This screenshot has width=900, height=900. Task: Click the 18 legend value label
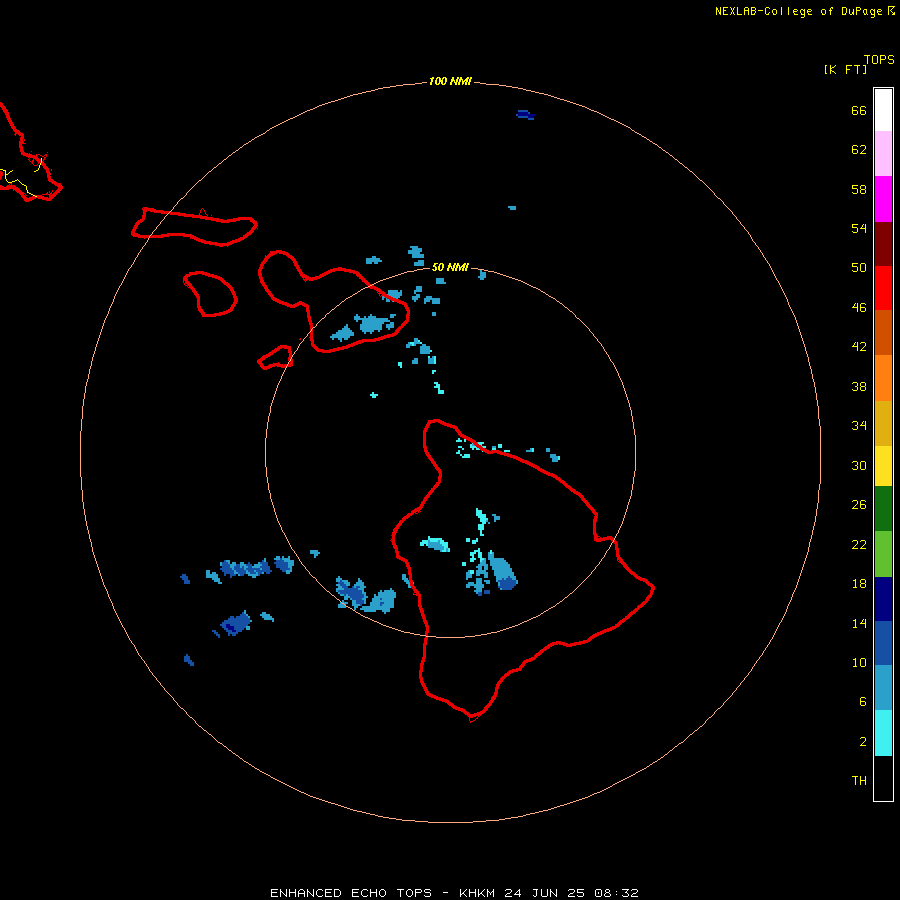tap(859, 584)
